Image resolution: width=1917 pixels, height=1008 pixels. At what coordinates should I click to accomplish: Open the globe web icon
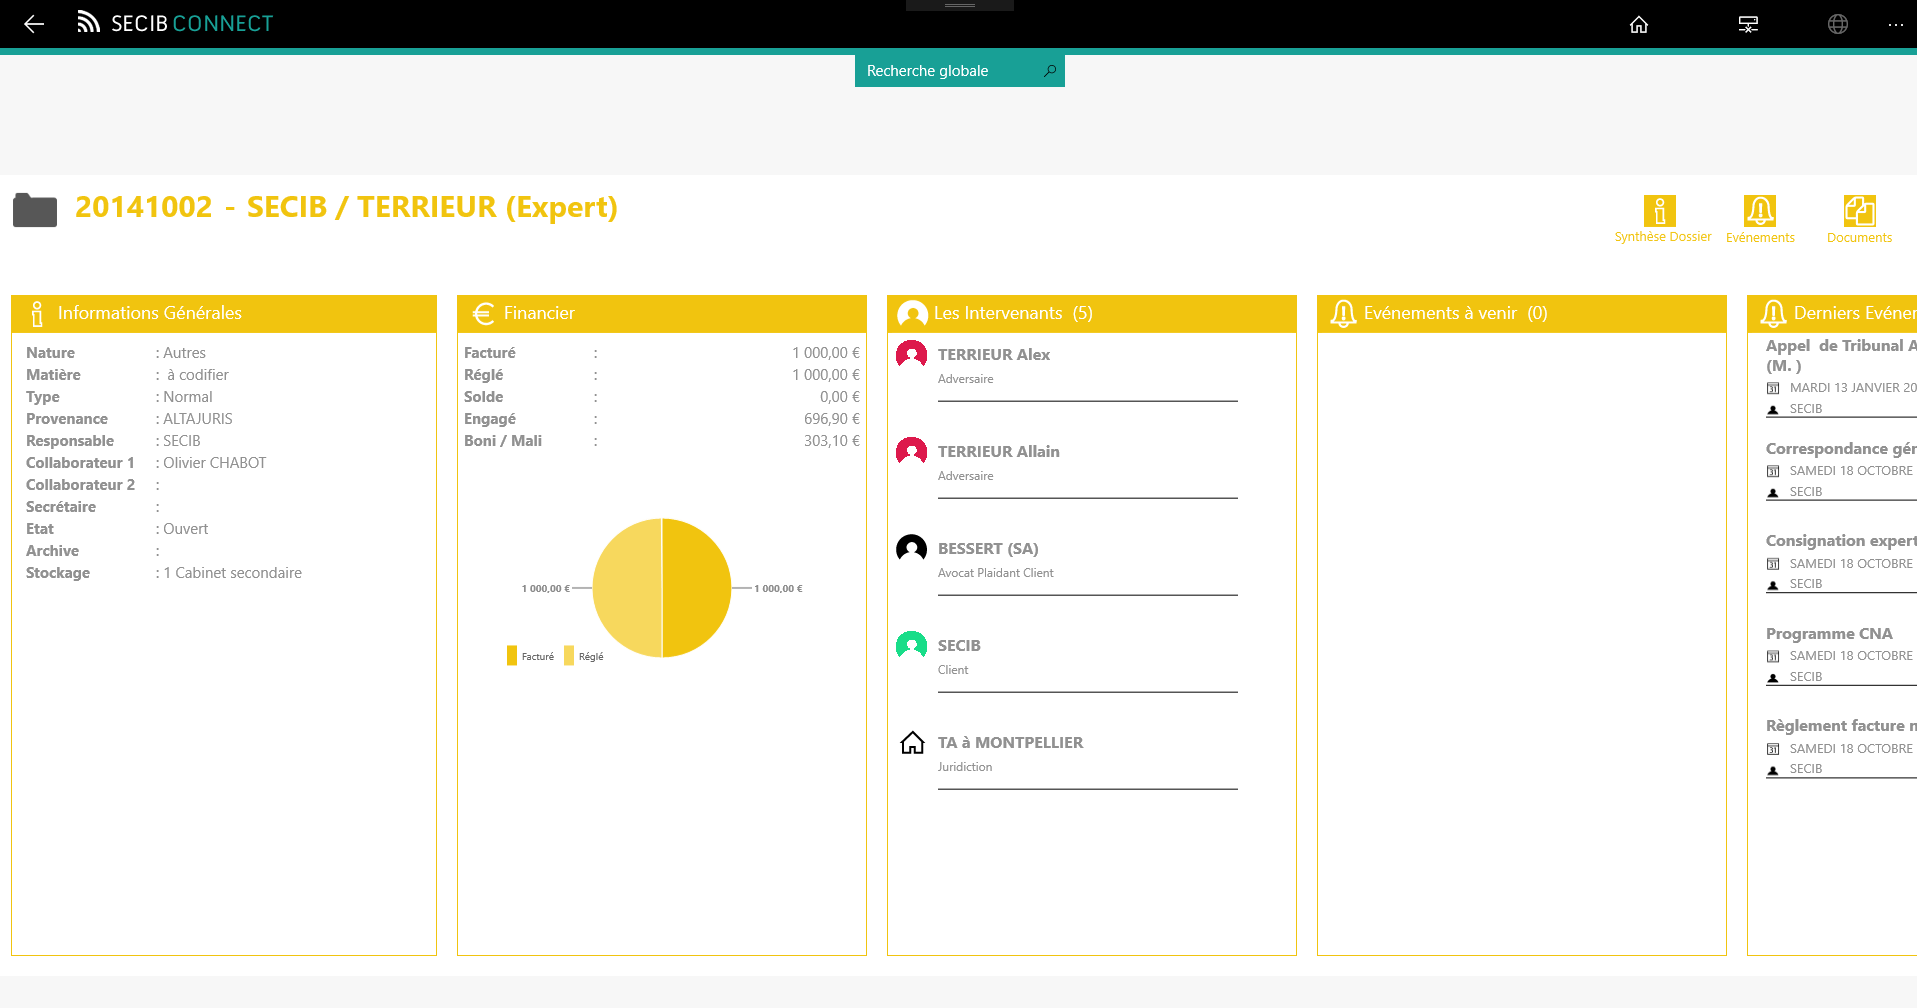pos(1838,24)
